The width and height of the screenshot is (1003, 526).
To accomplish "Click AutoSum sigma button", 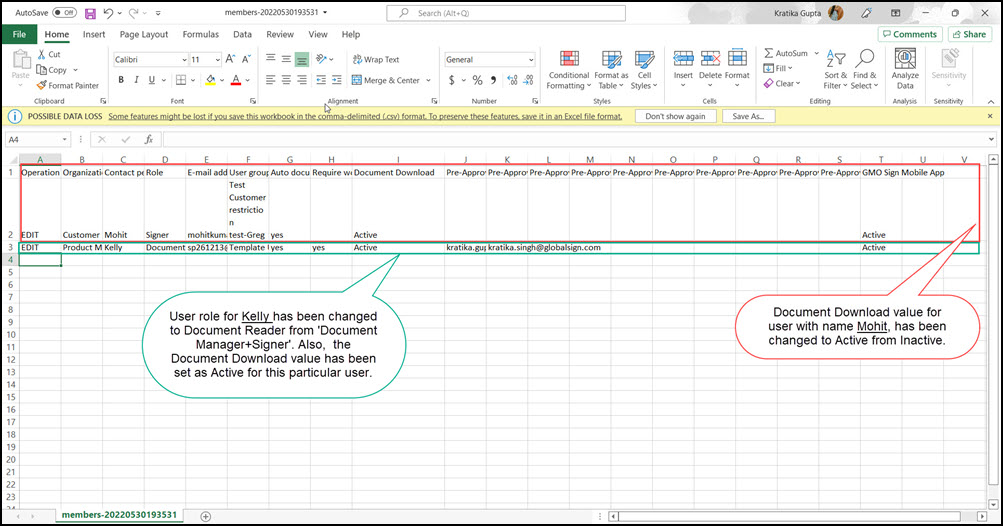I will [x=786, y=53].
